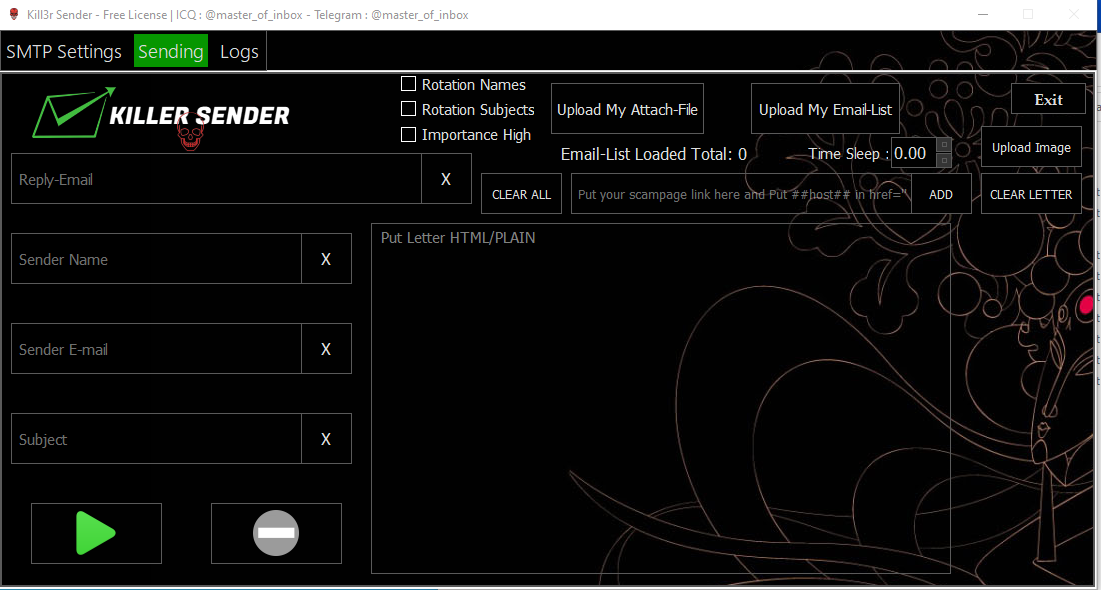Focus the Put Letter HTML/PLAIN text area
Image resolution: width=1101 pixels, height=590 pixels.
(660, 400)
